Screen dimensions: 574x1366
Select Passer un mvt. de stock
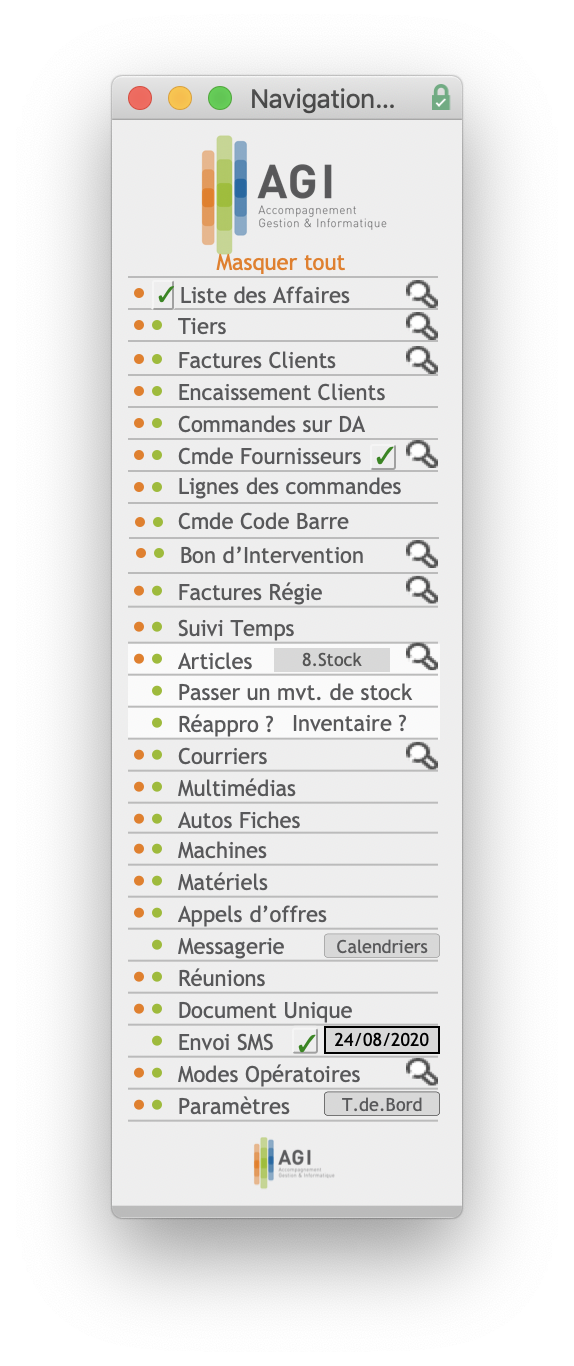(295, 692)
